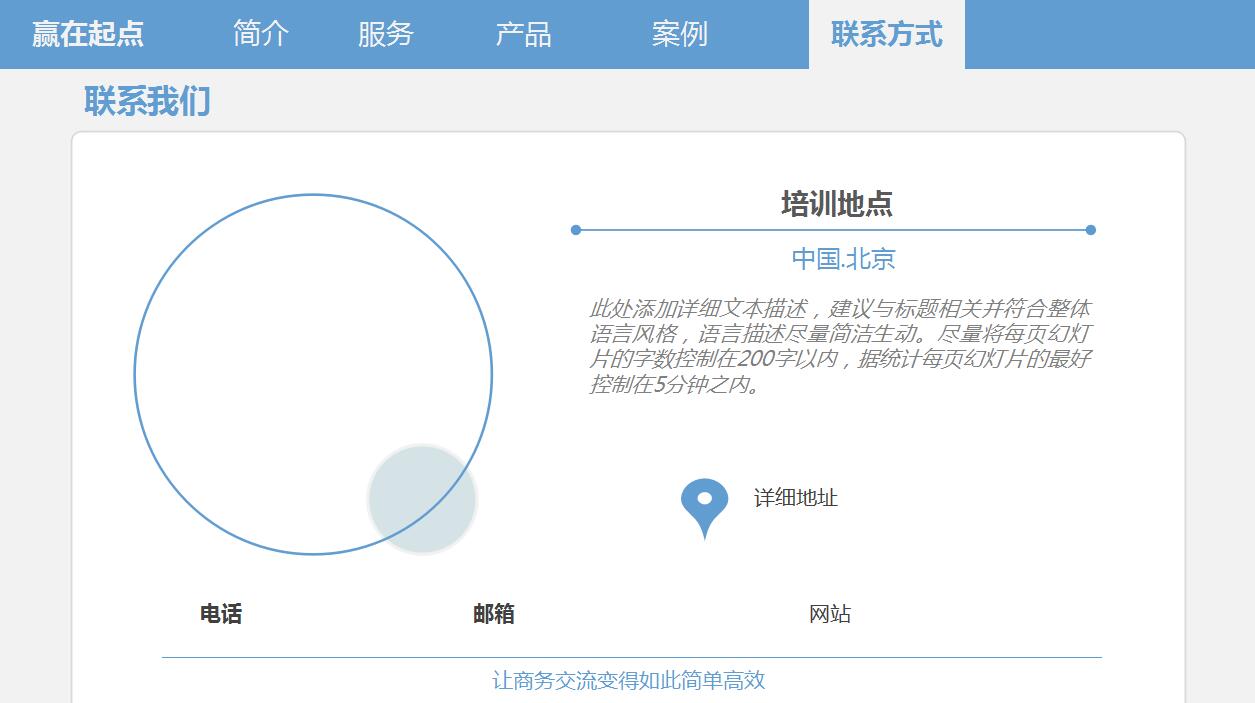Select the 邮箱 label

tap(494, 614)
